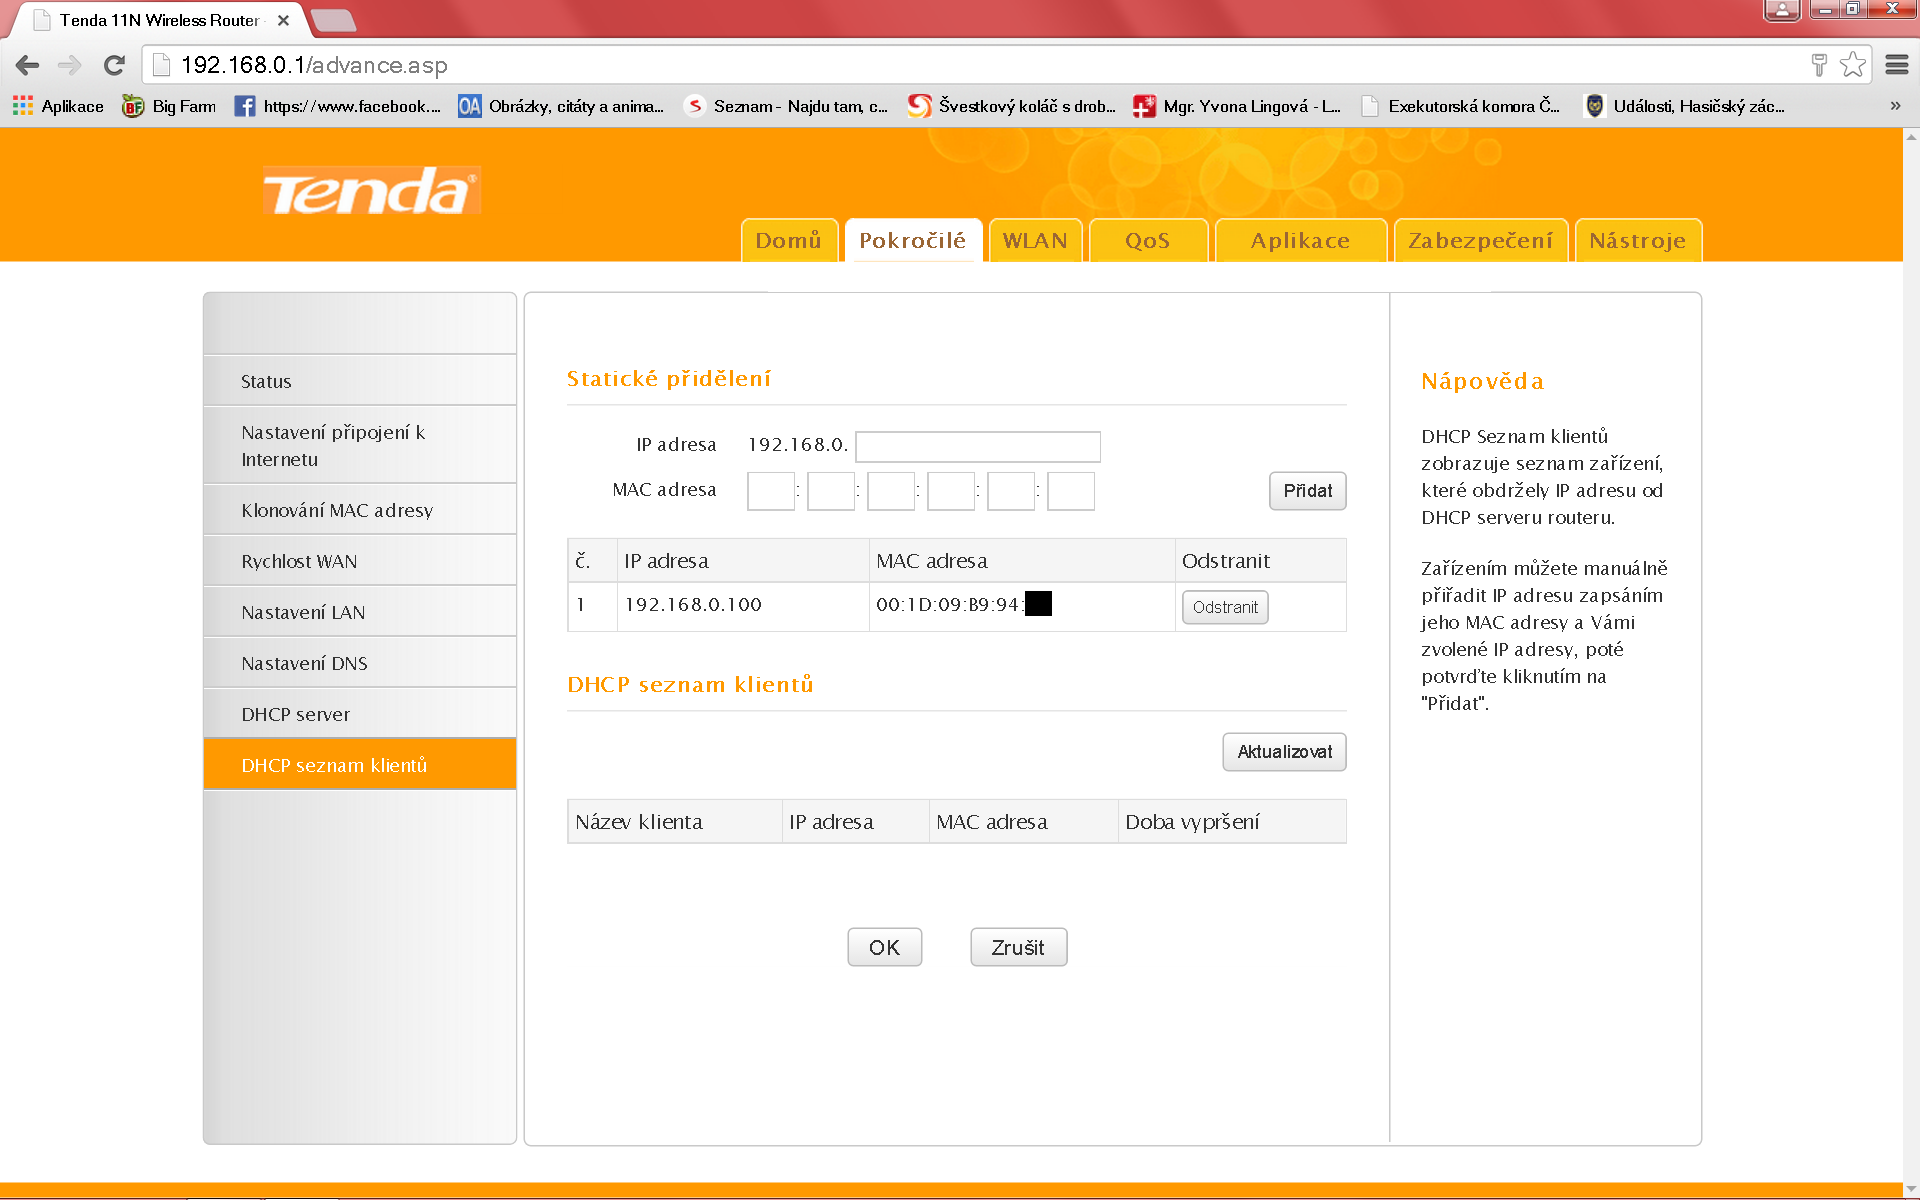The image size is (1920, 1200).
Task: Click the Tenda logo
Action: (371, 191)
